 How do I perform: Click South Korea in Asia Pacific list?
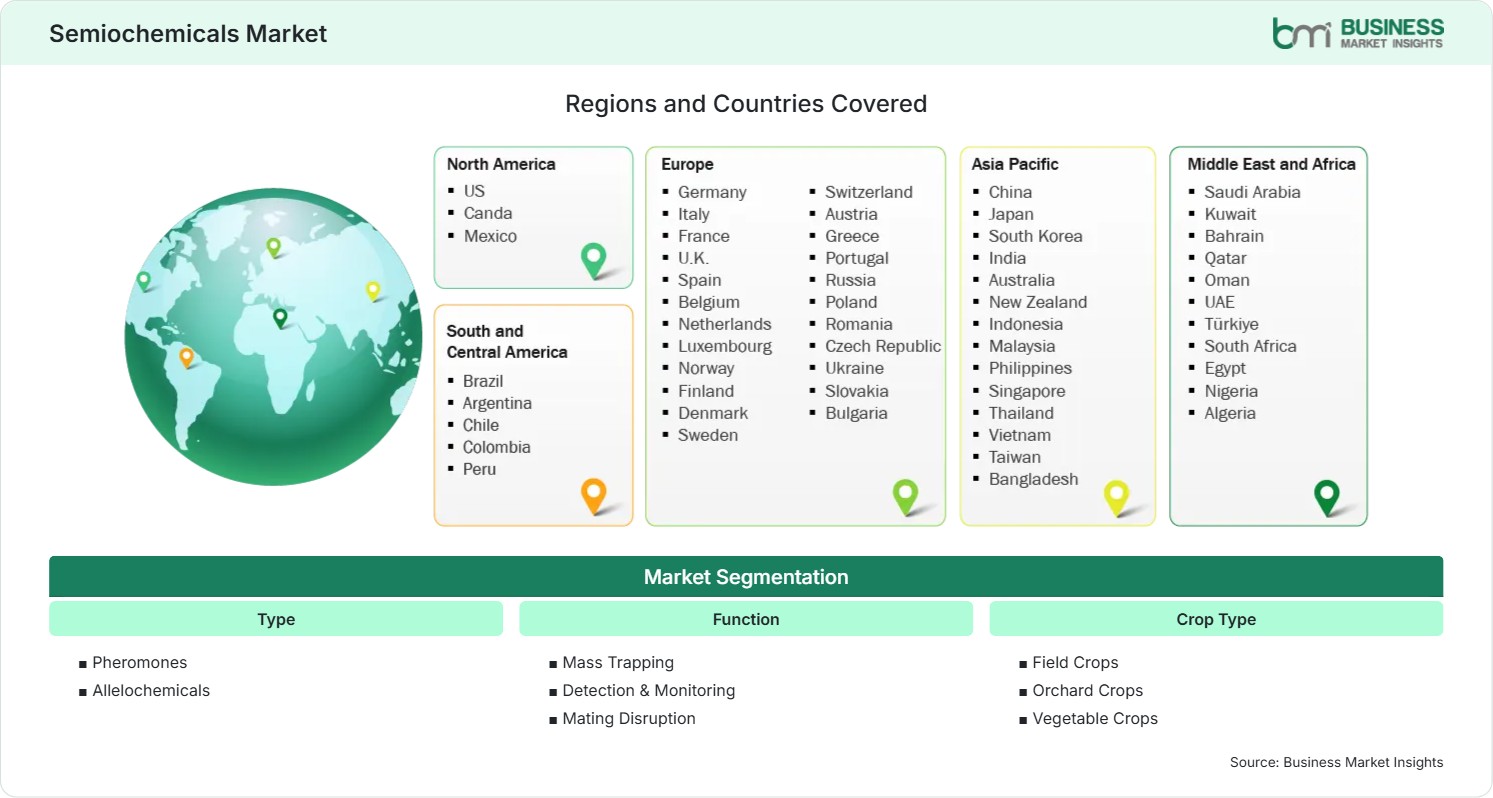coord(1036,236)
